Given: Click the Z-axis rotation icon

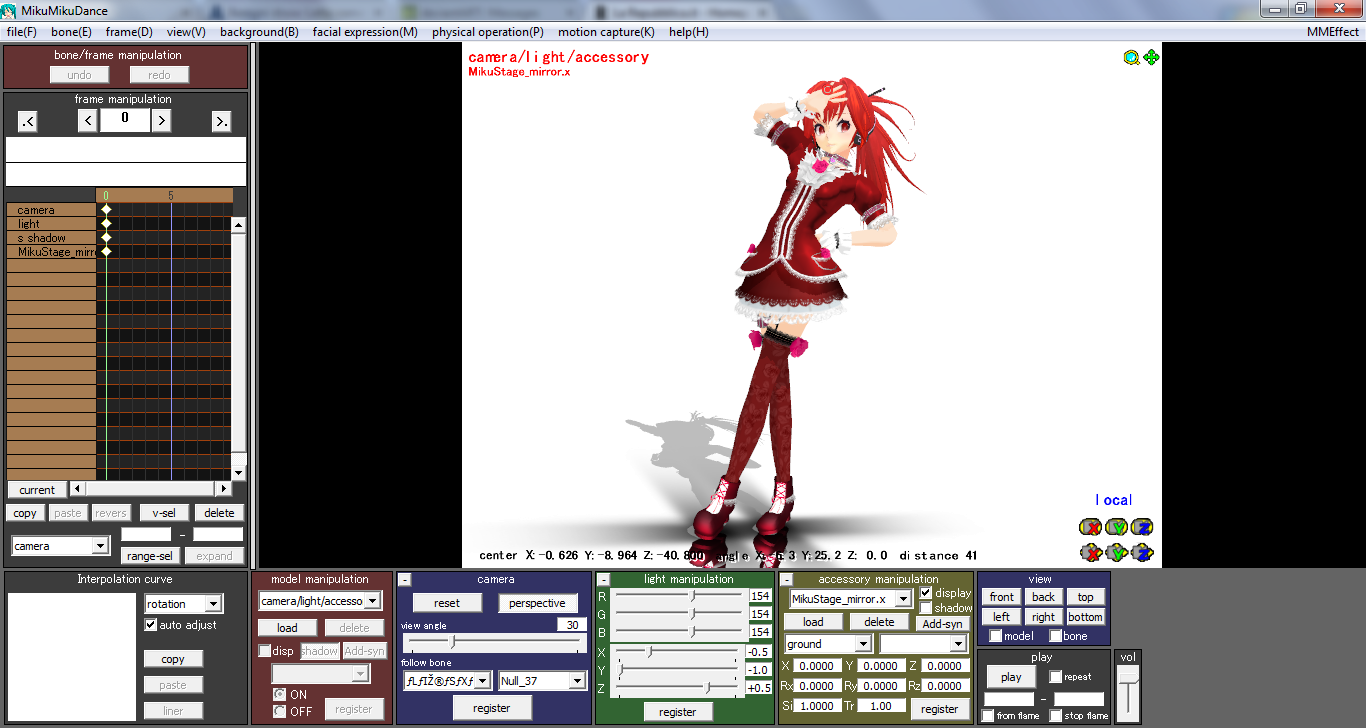Looking at the screenshot, I should pyautogui.click(x=1143, y=527).
